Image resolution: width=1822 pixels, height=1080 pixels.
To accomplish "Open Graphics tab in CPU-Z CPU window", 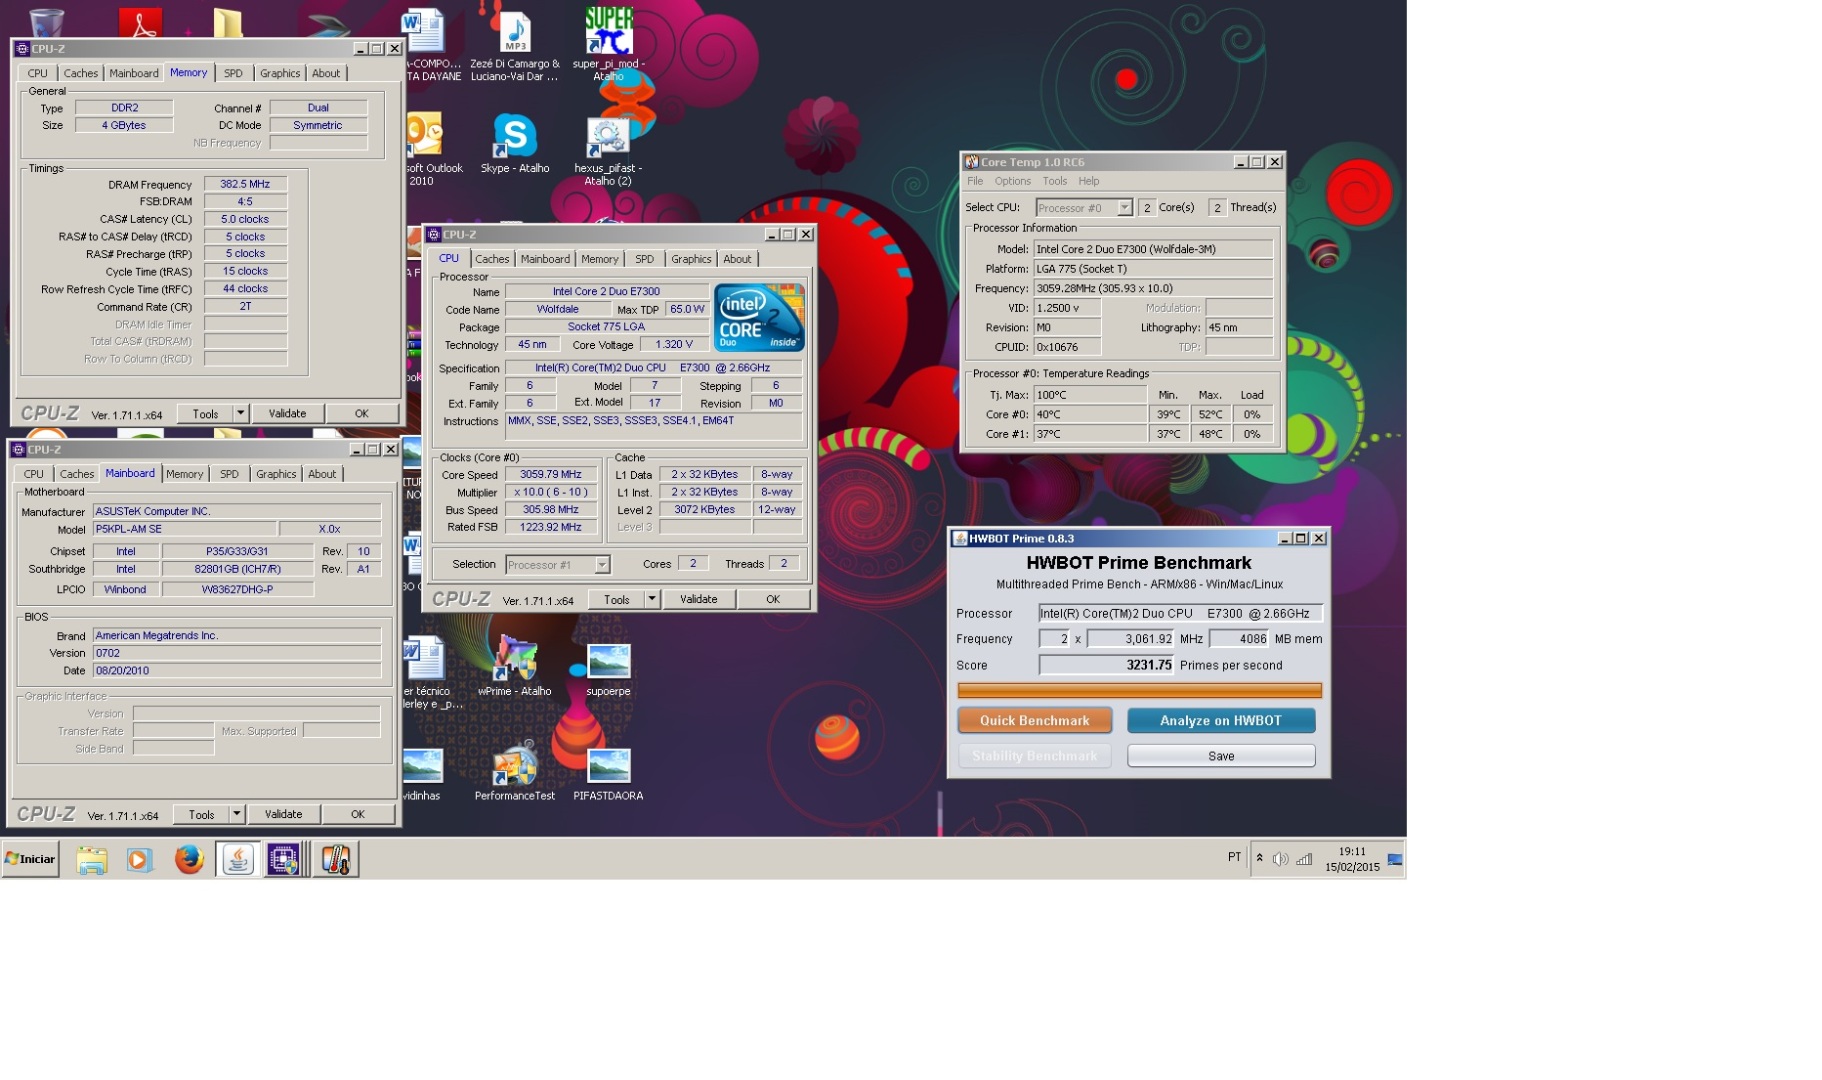I will (x=691, y=259).
